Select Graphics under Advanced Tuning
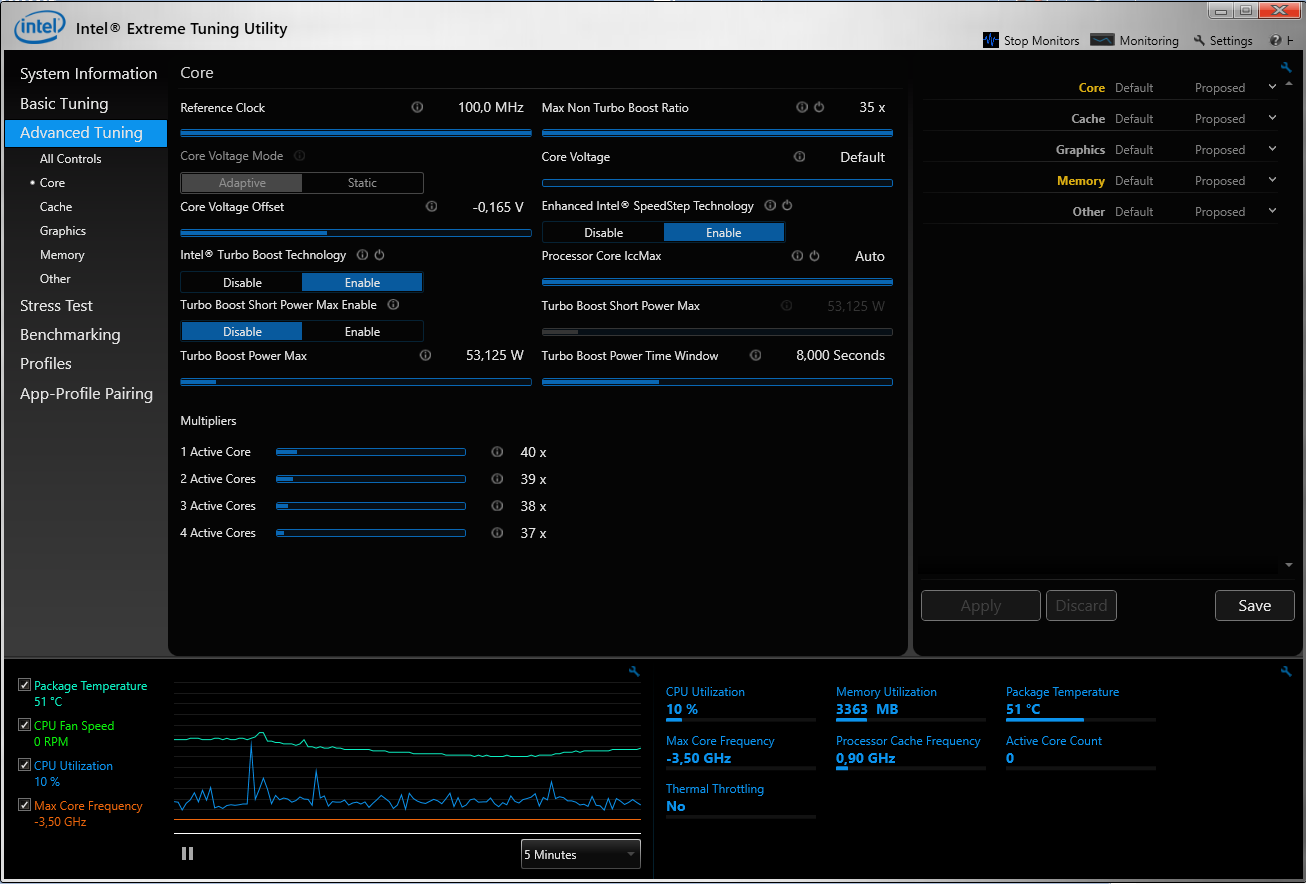Image resolution: width=1306 pixels, height=884 pixels. click(63, 231)
